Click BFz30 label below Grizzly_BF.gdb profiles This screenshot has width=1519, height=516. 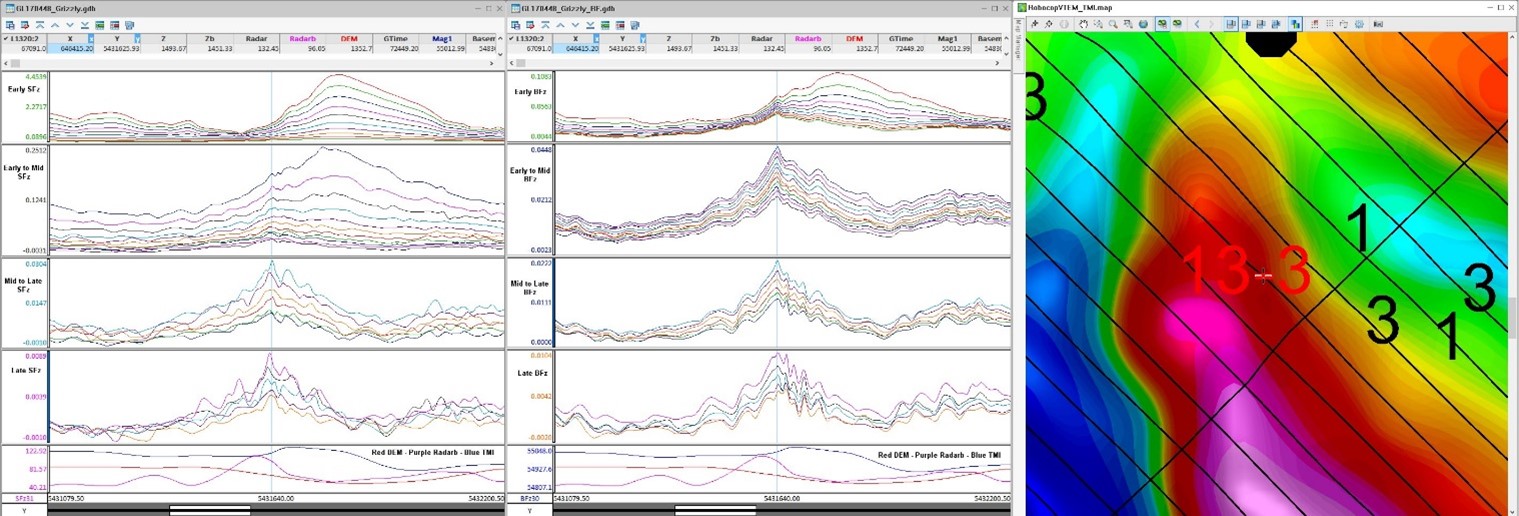(531, 497)
